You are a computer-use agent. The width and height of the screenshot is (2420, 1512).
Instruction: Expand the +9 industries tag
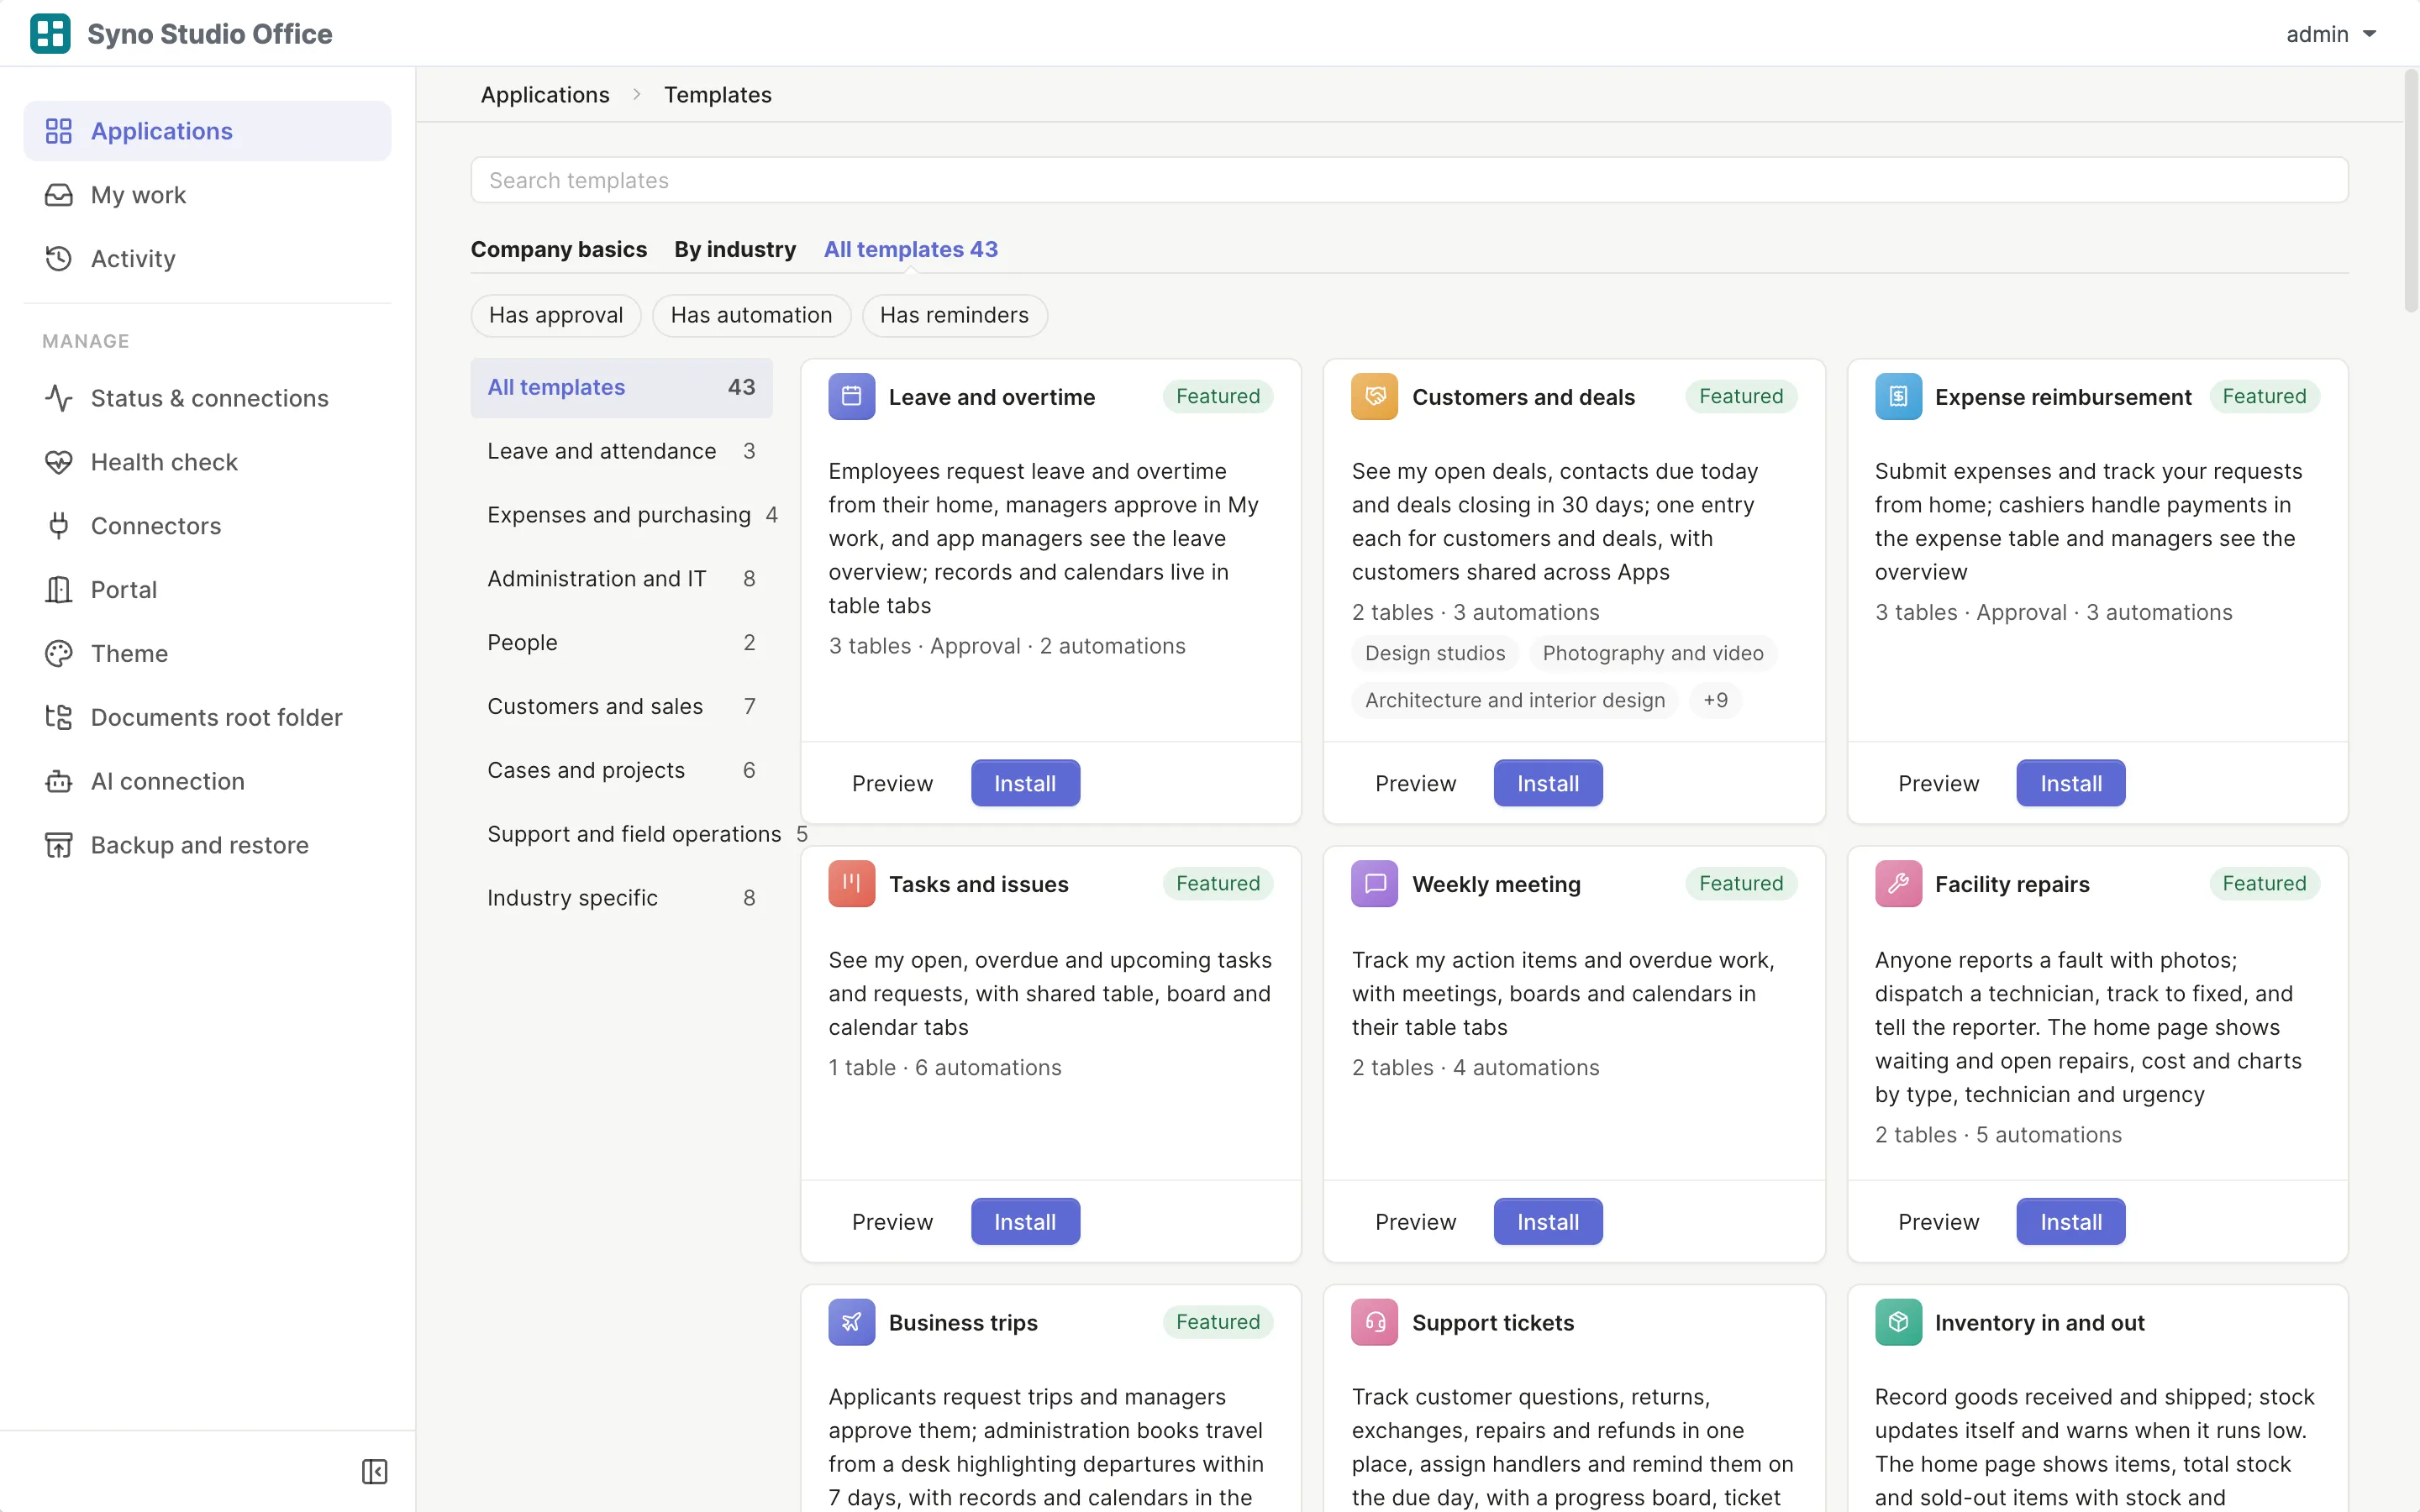pyautogui.click(x=1715, y=700)
